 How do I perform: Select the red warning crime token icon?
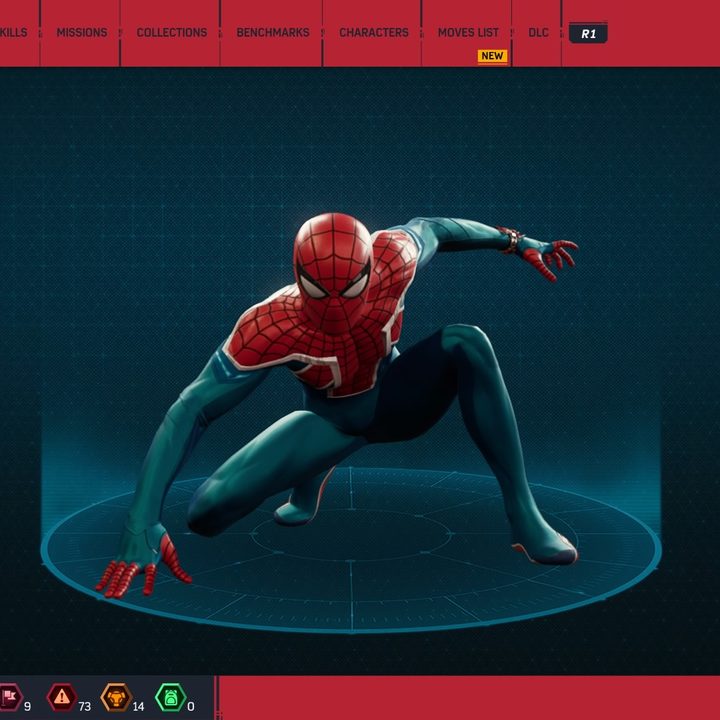point(62,697)
